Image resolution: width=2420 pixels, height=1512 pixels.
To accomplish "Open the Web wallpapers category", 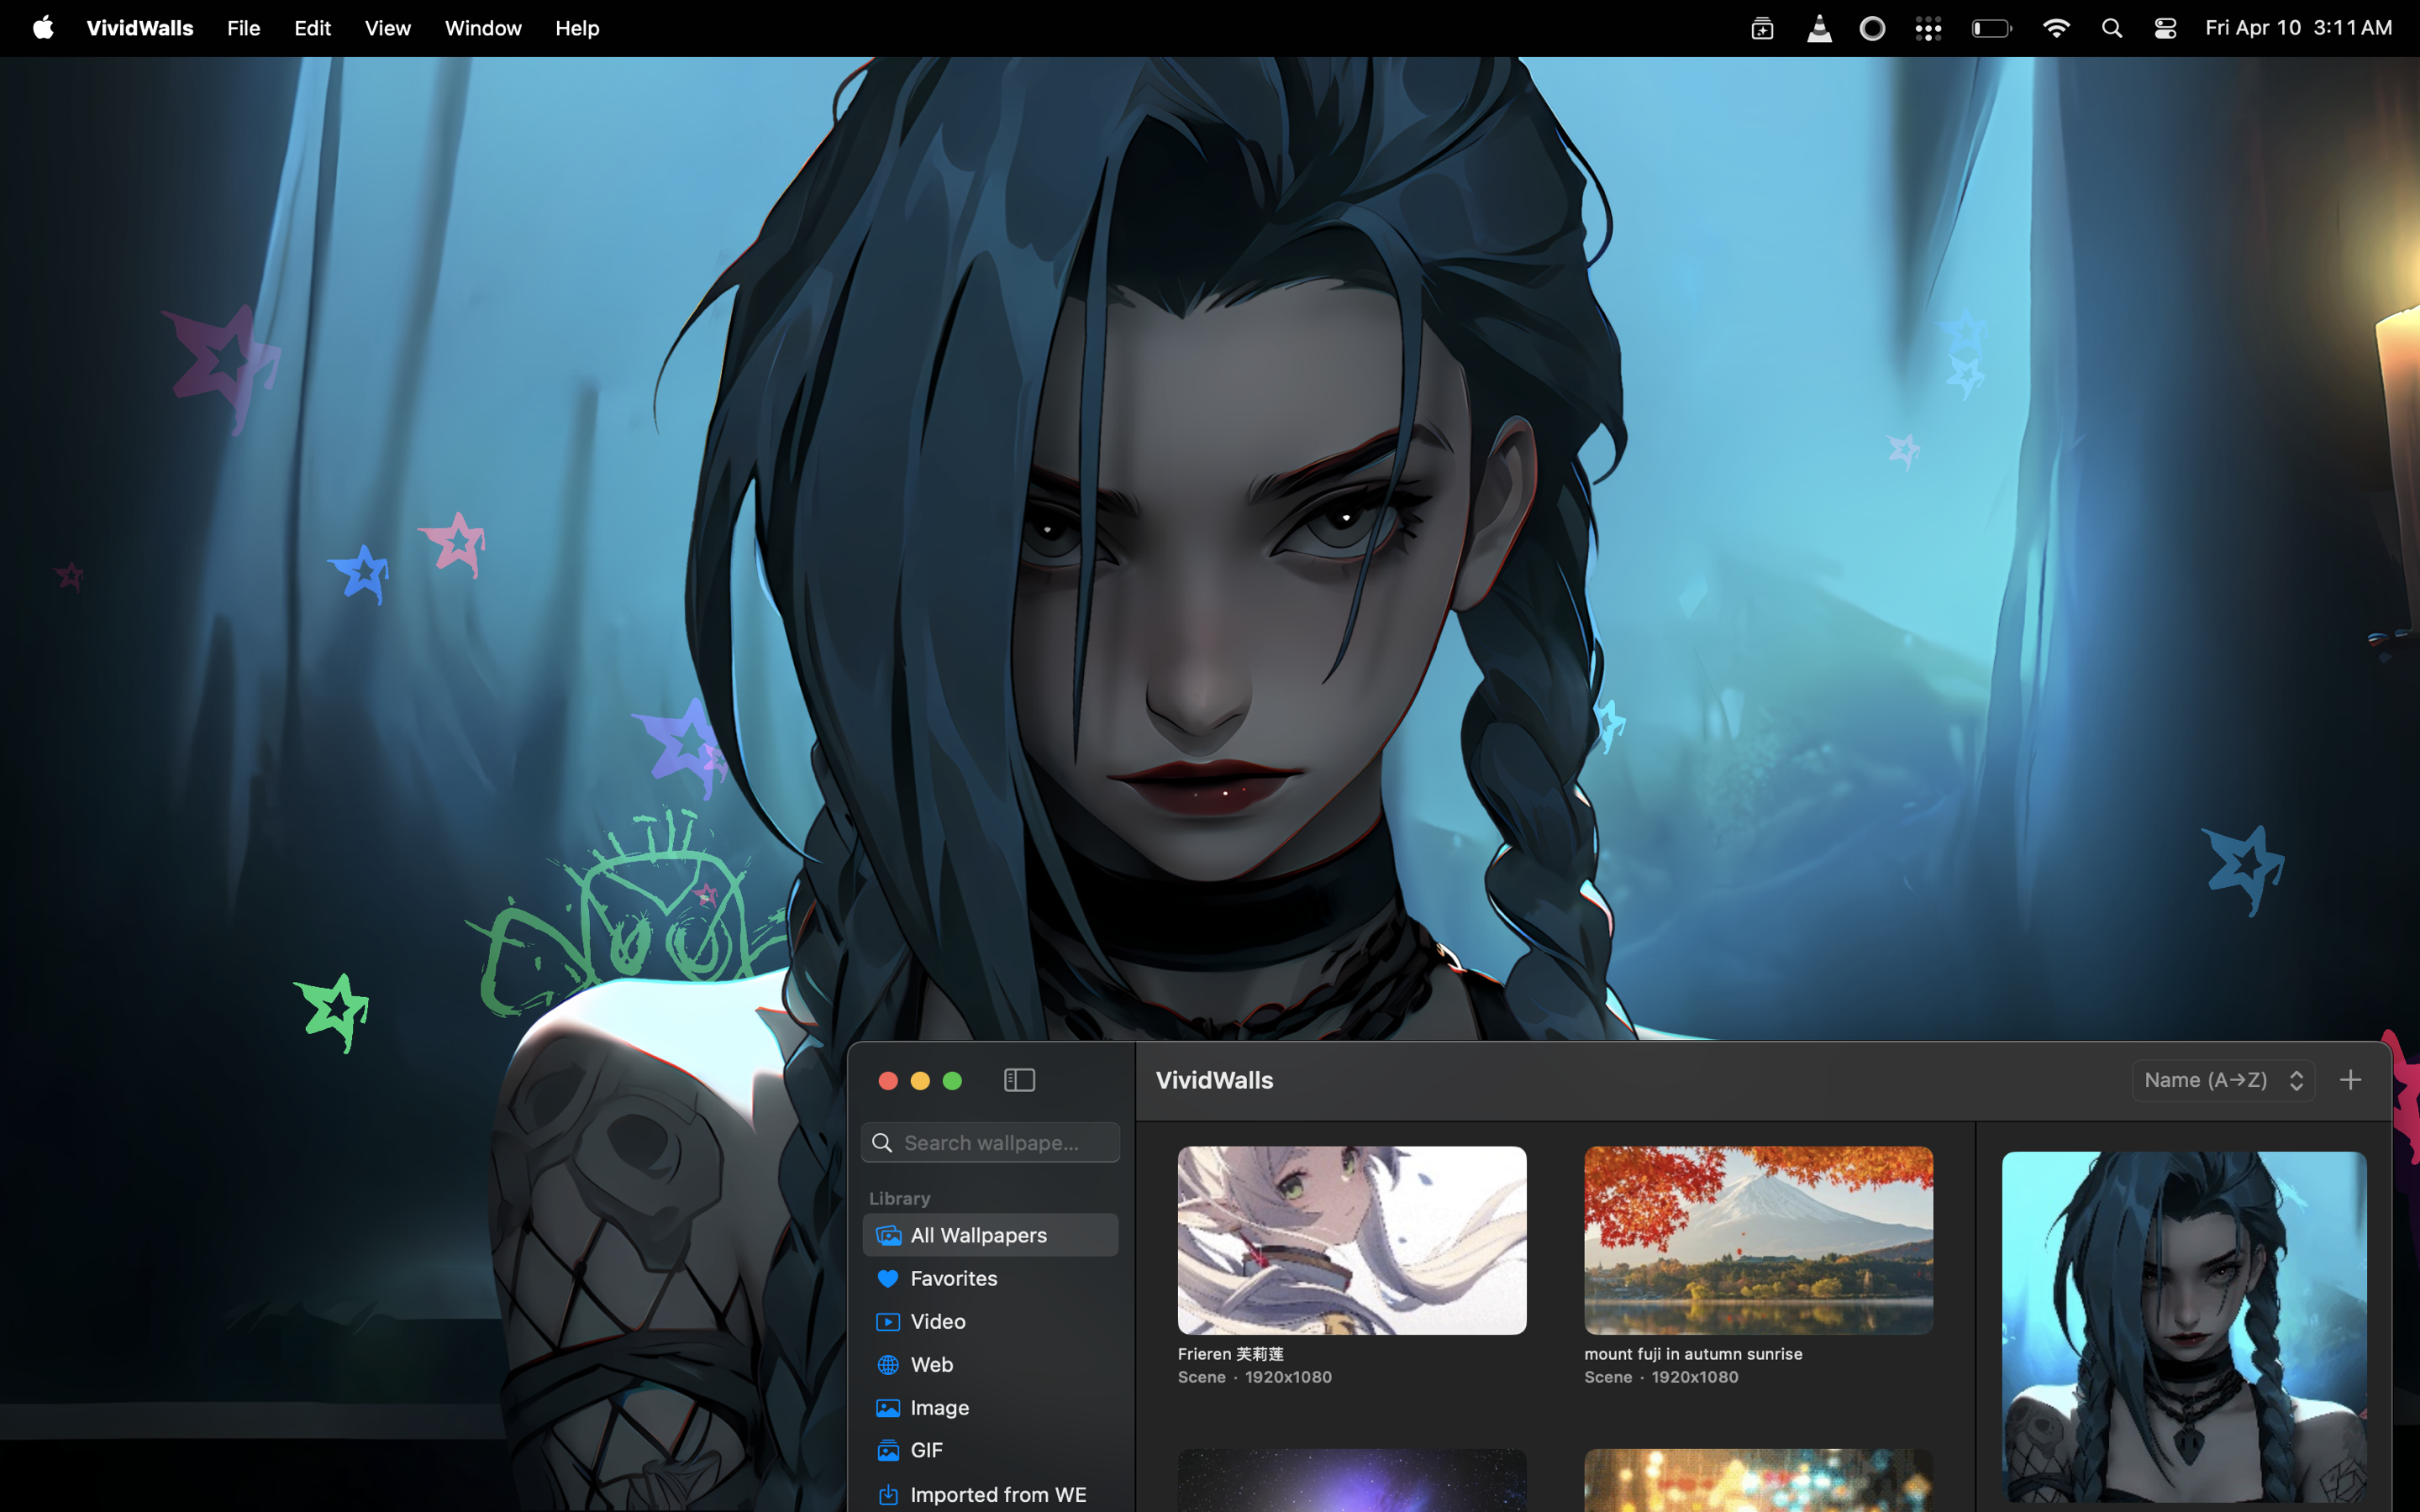I will (990, 1364).
